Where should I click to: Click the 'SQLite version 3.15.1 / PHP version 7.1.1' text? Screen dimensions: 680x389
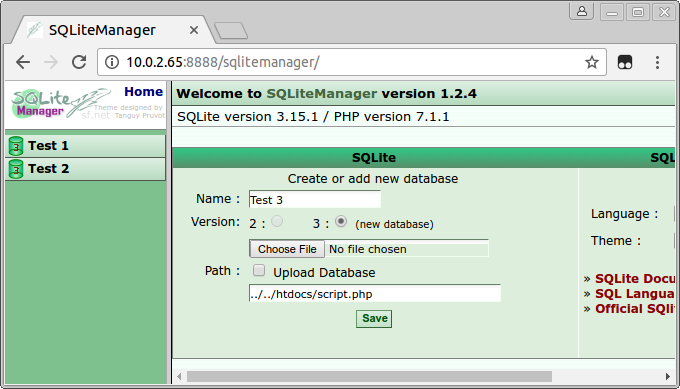pos(313,117)
